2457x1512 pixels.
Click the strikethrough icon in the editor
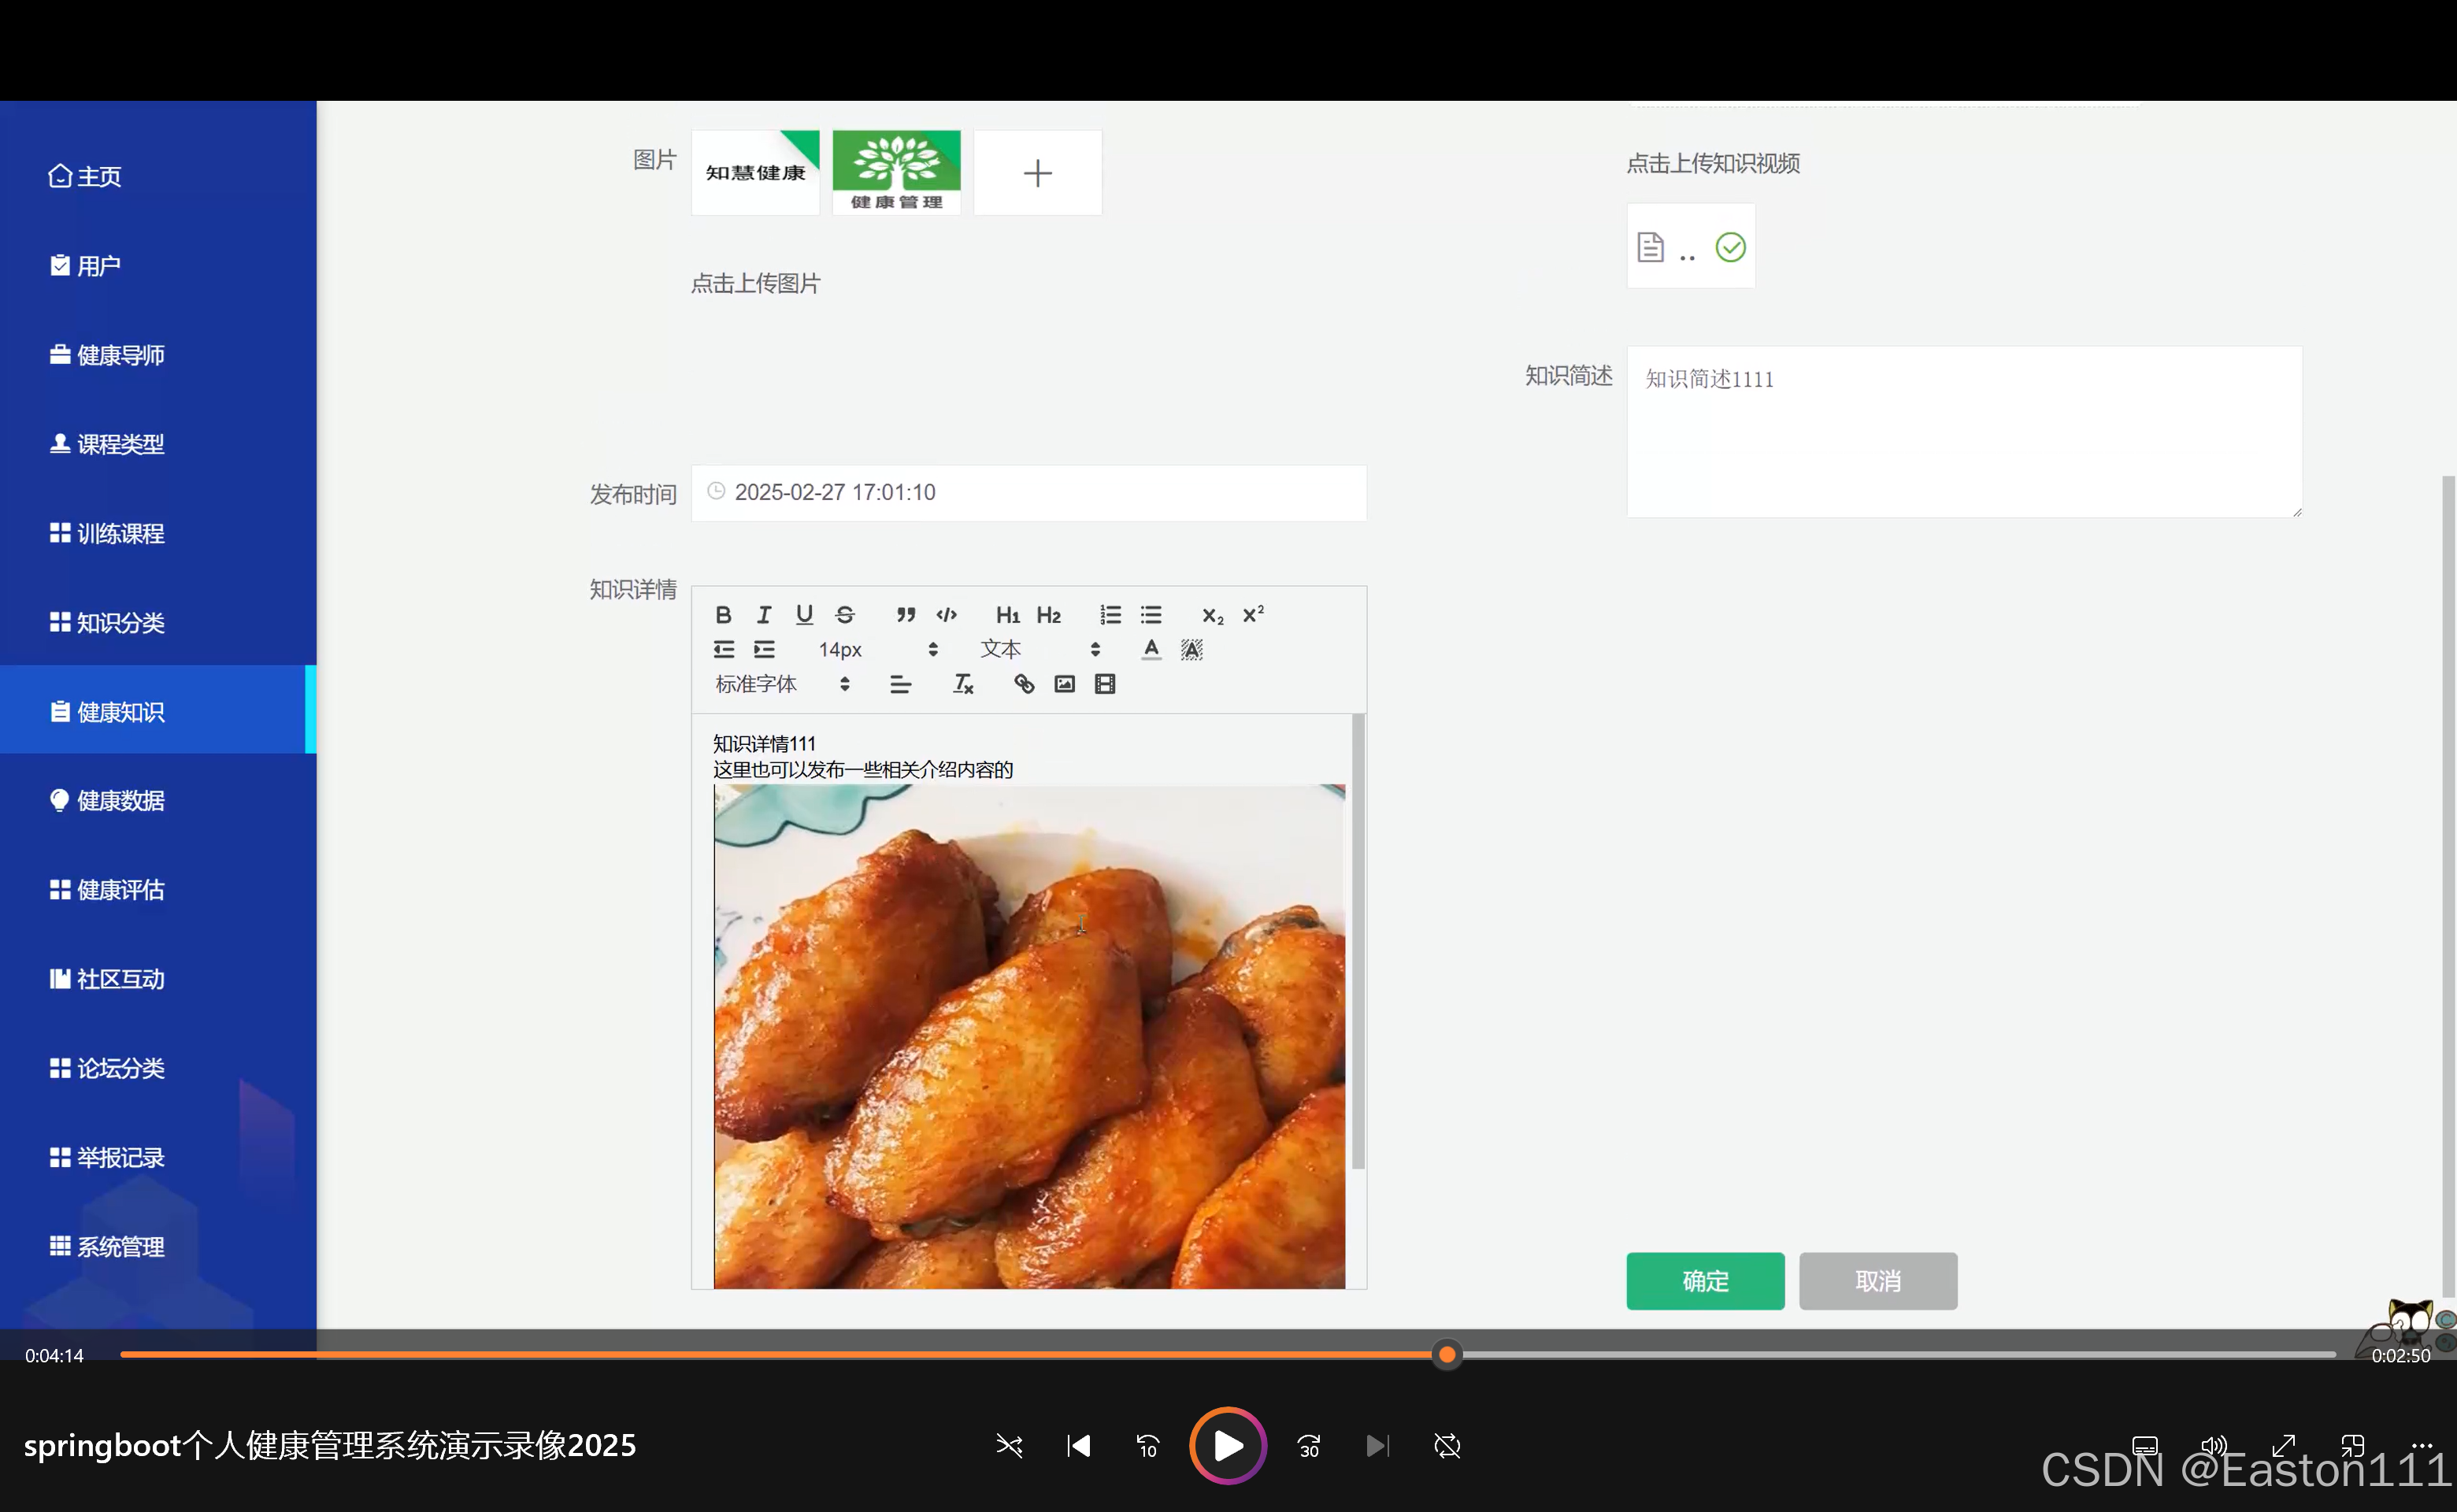point(845,615)
